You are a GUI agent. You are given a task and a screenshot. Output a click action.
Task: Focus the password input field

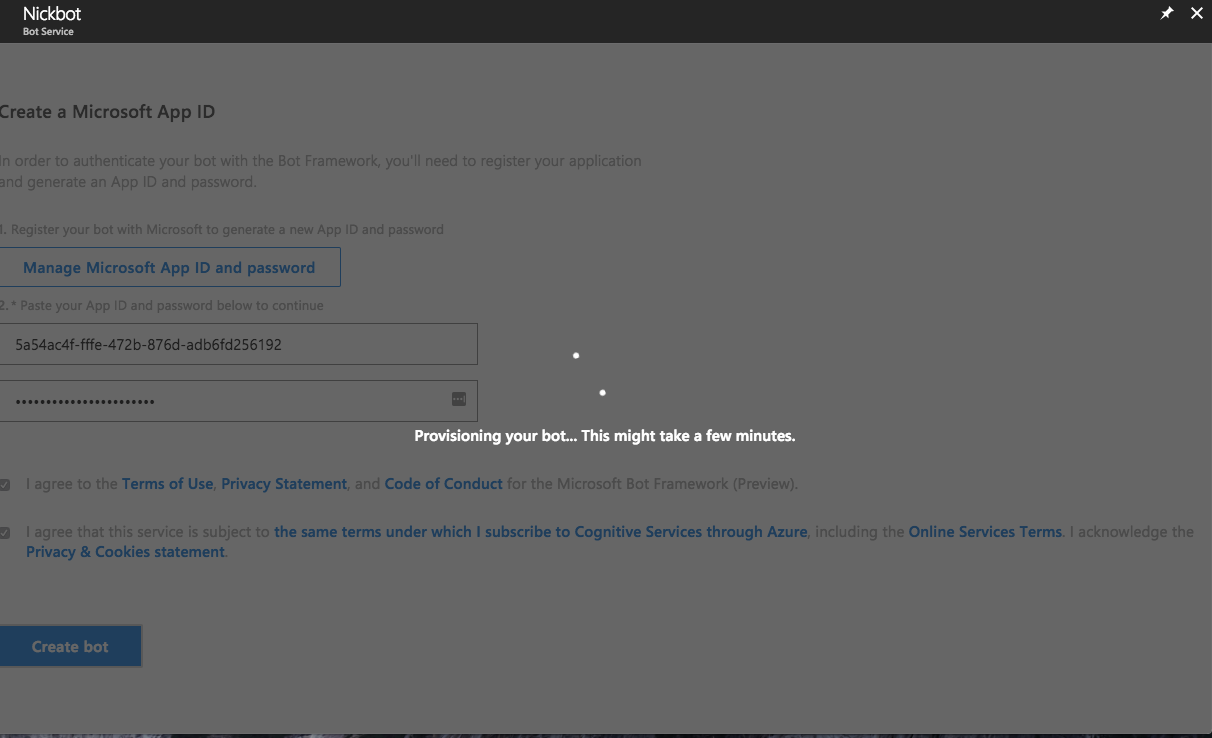pyautogui.click(x=238, y=400)
